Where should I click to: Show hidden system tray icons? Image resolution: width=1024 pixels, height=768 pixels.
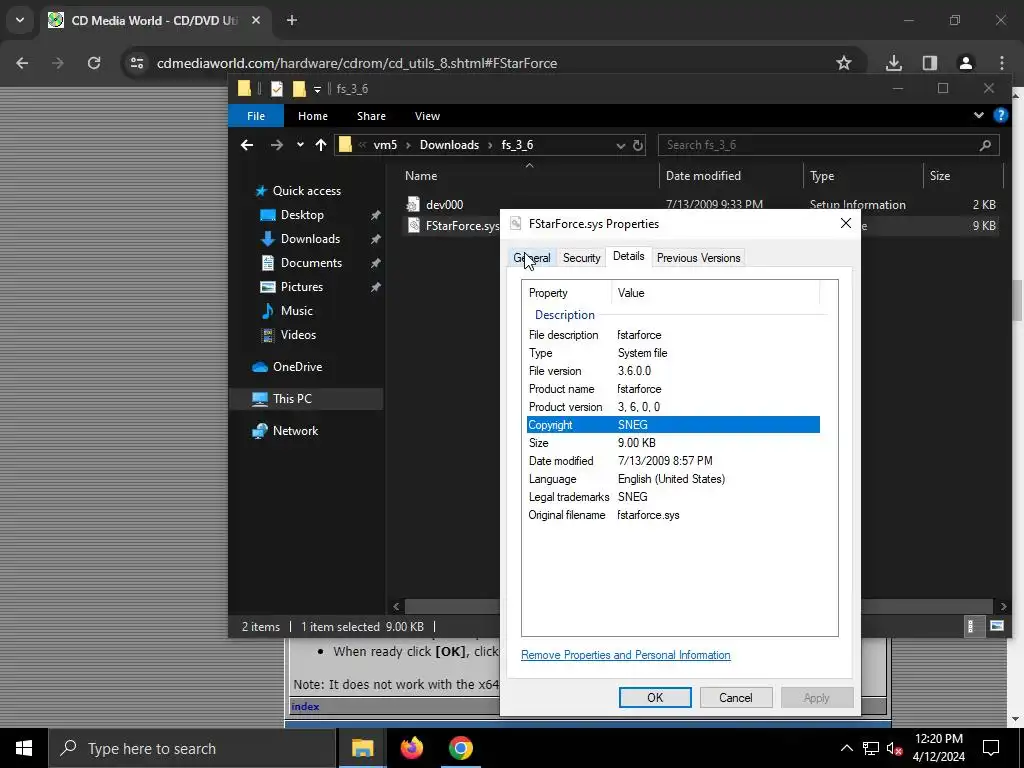pyautogui.click(x=846, y=748)
